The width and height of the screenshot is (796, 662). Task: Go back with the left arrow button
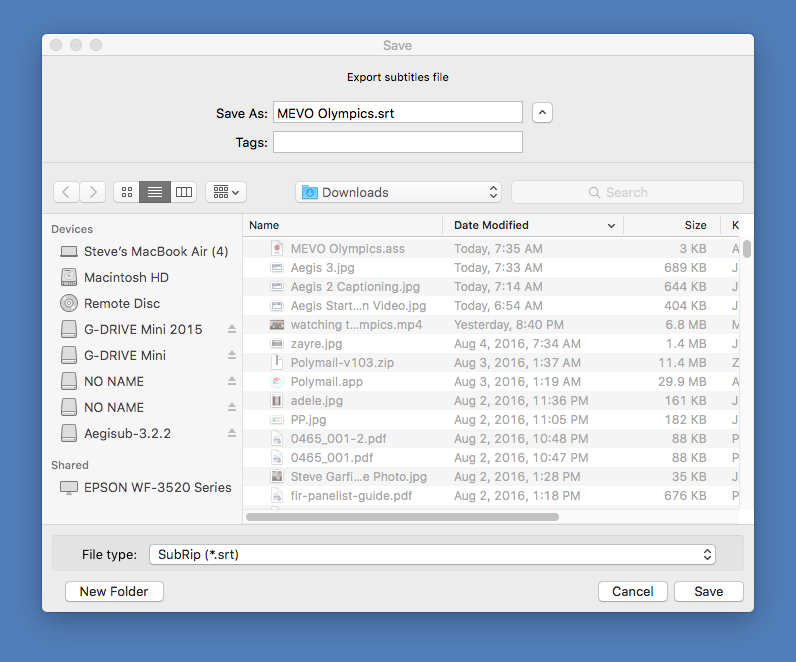coord(66,192)
